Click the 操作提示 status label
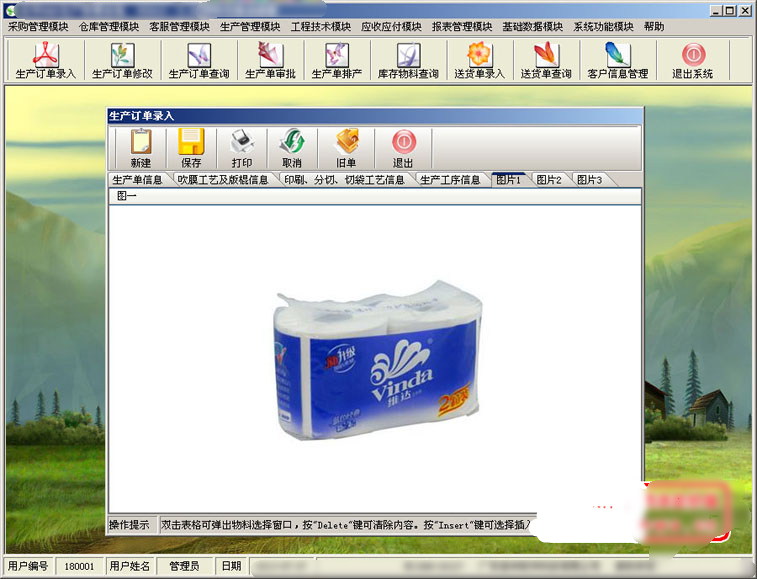 tap(129, 524)
